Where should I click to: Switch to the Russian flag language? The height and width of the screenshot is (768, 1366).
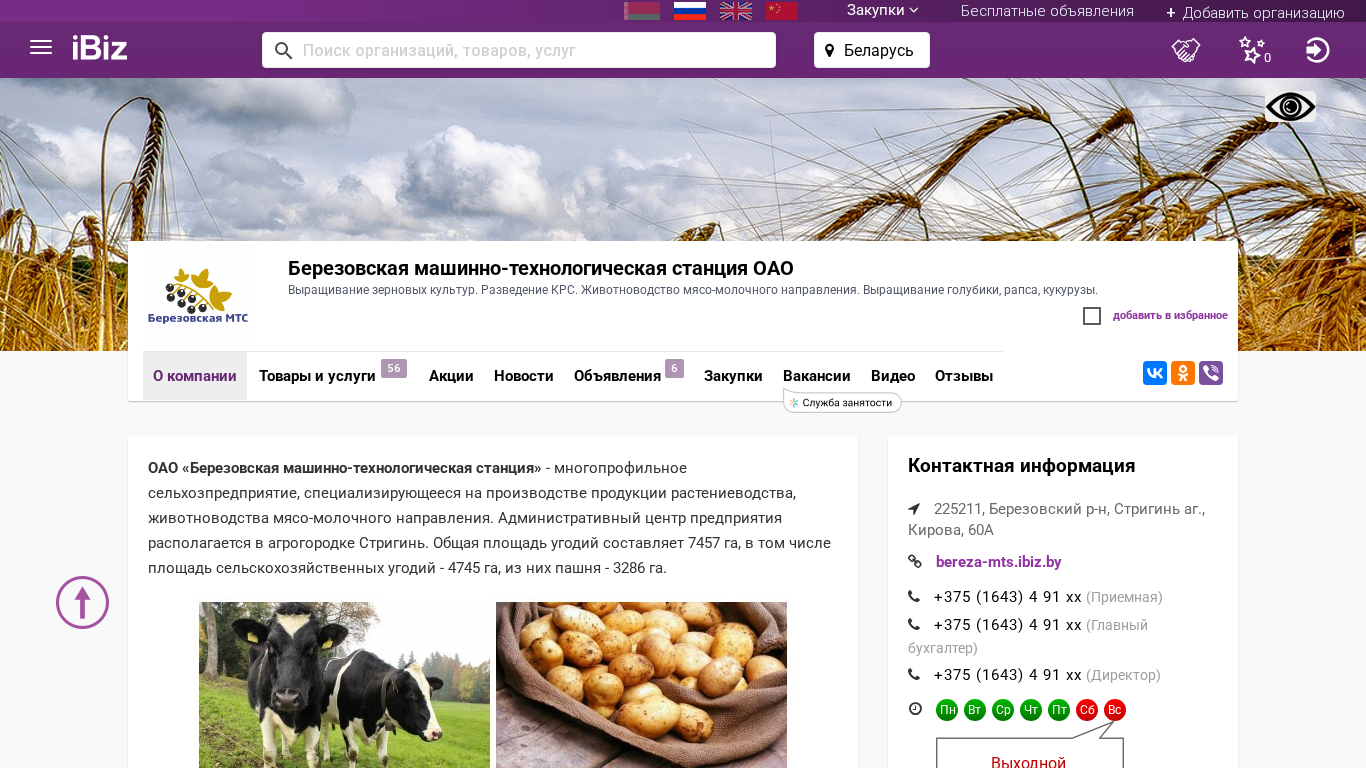tap(690, 11)
